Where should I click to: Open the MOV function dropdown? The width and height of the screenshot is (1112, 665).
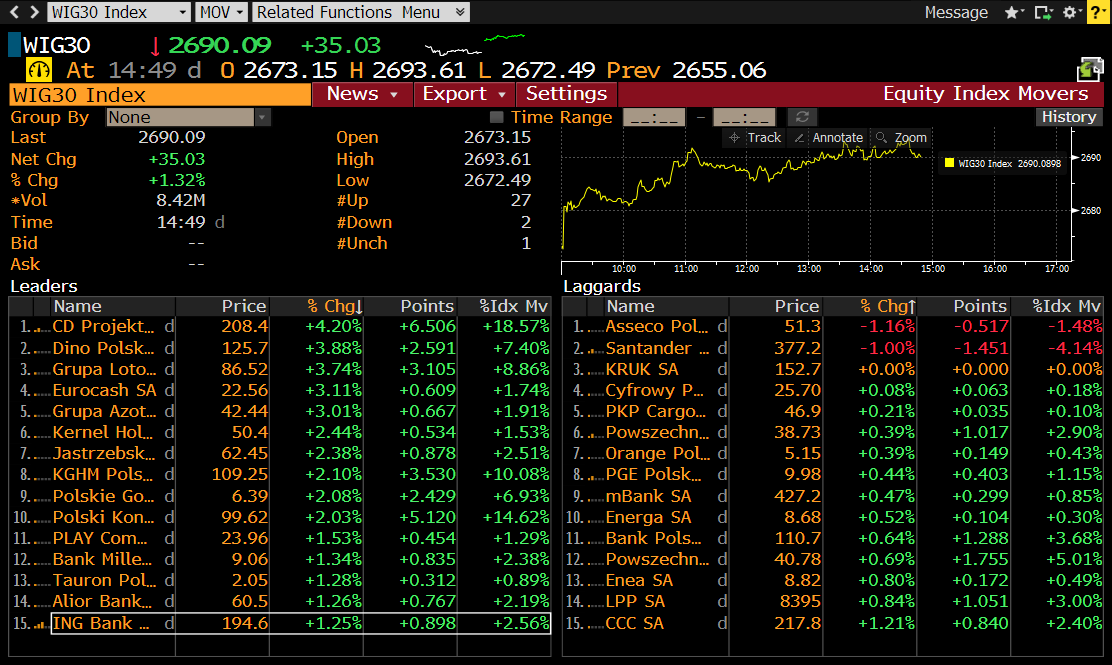[221, 12]
